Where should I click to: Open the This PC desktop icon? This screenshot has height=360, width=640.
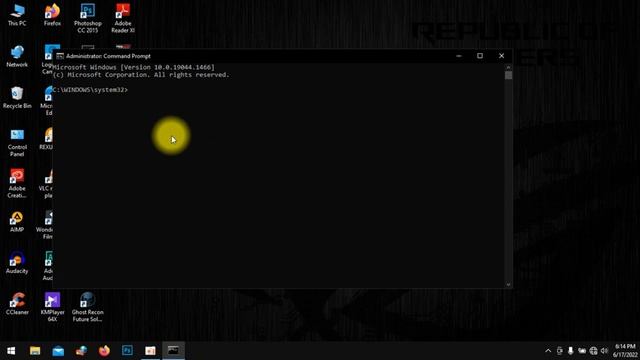point(17,15)
